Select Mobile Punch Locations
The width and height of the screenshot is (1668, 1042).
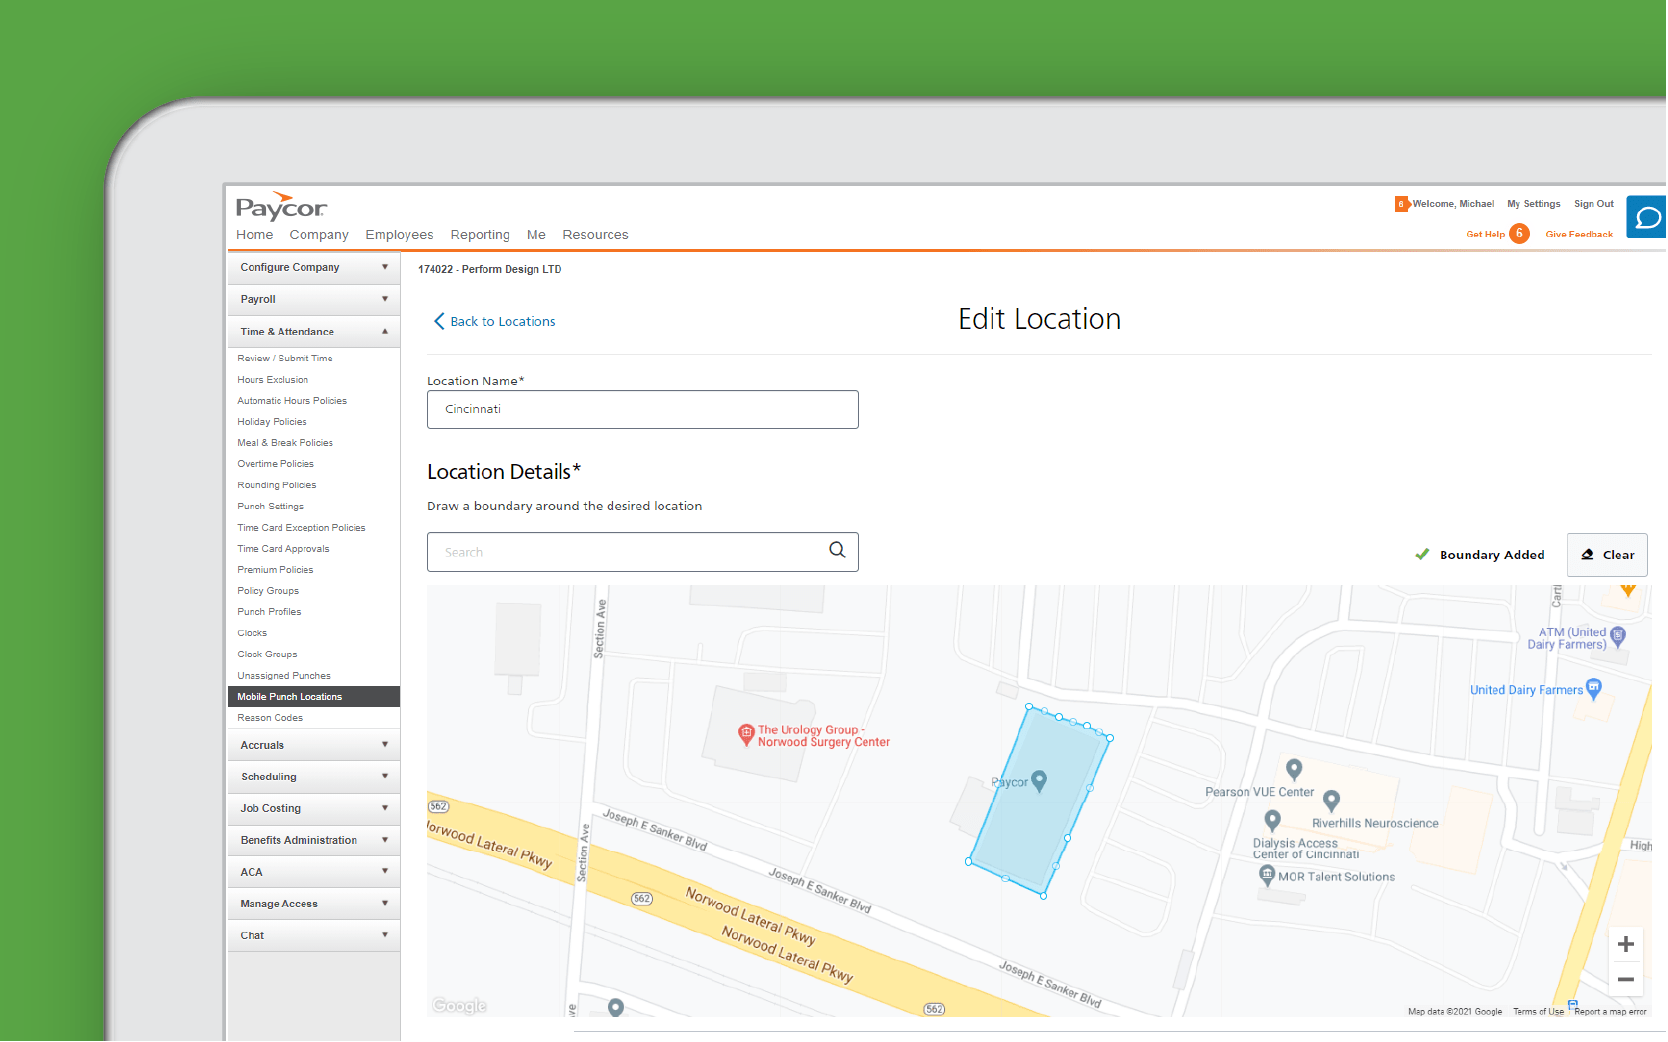[314, 697]
